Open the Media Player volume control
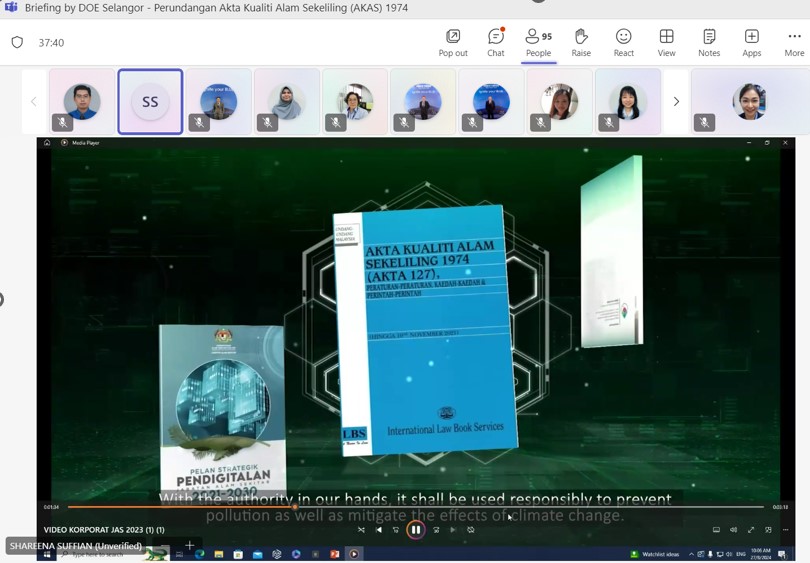 coord(734,529)
